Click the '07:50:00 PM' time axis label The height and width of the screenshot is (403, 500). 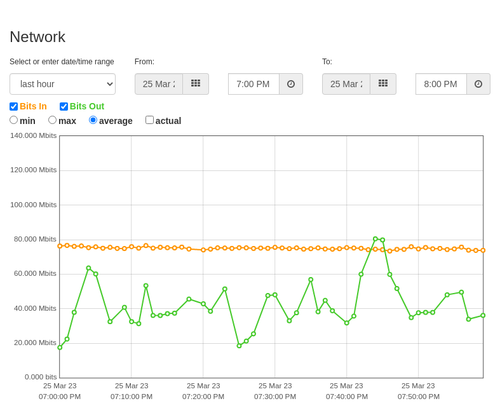[x=418, y=397]
